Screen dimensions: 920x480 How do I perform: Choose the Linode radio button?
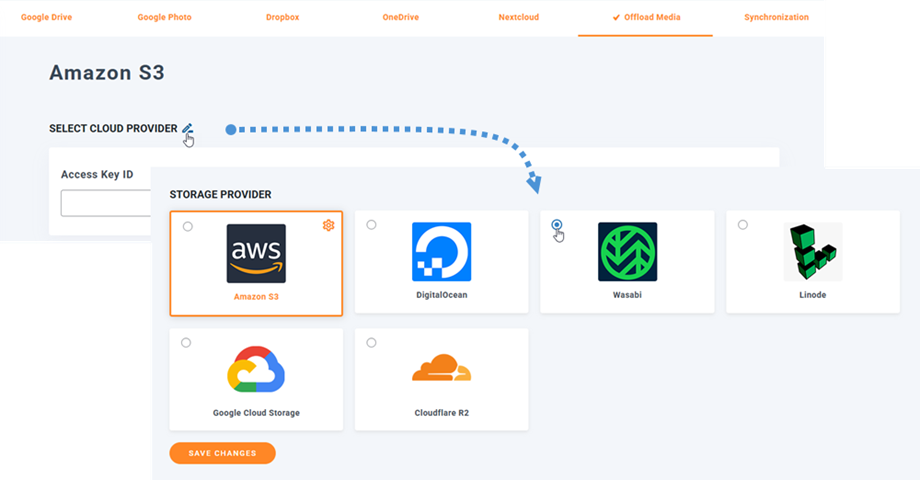click(742, 225)
